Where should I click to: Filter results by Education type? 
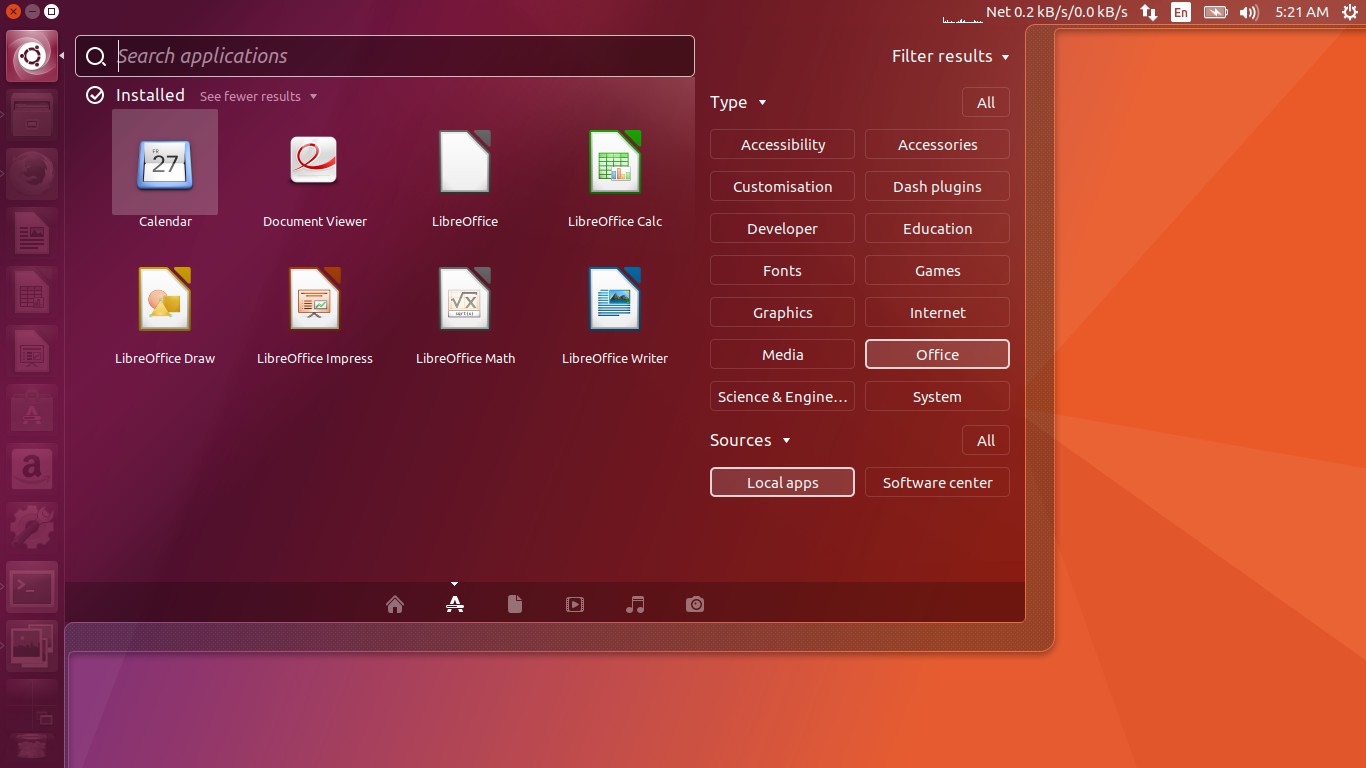937,228
